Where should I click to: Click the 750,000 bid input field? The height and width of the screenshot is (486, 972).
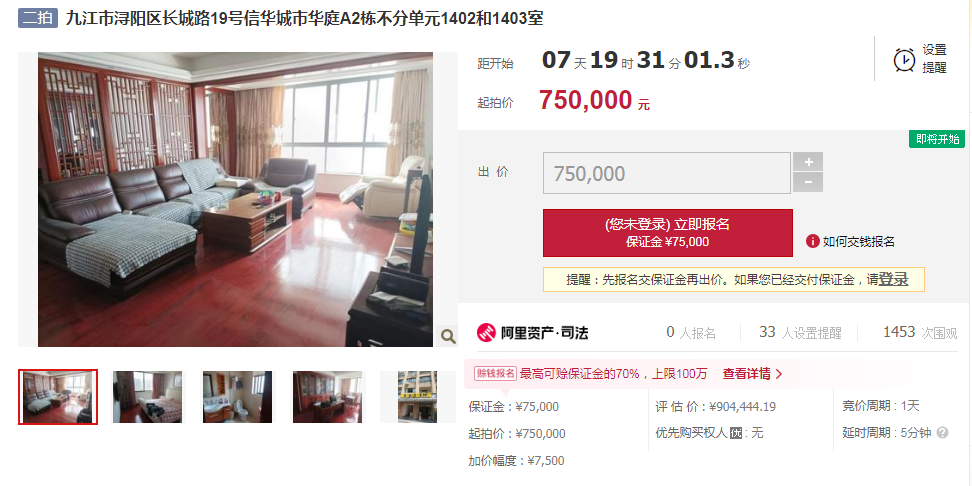point(667,173)
